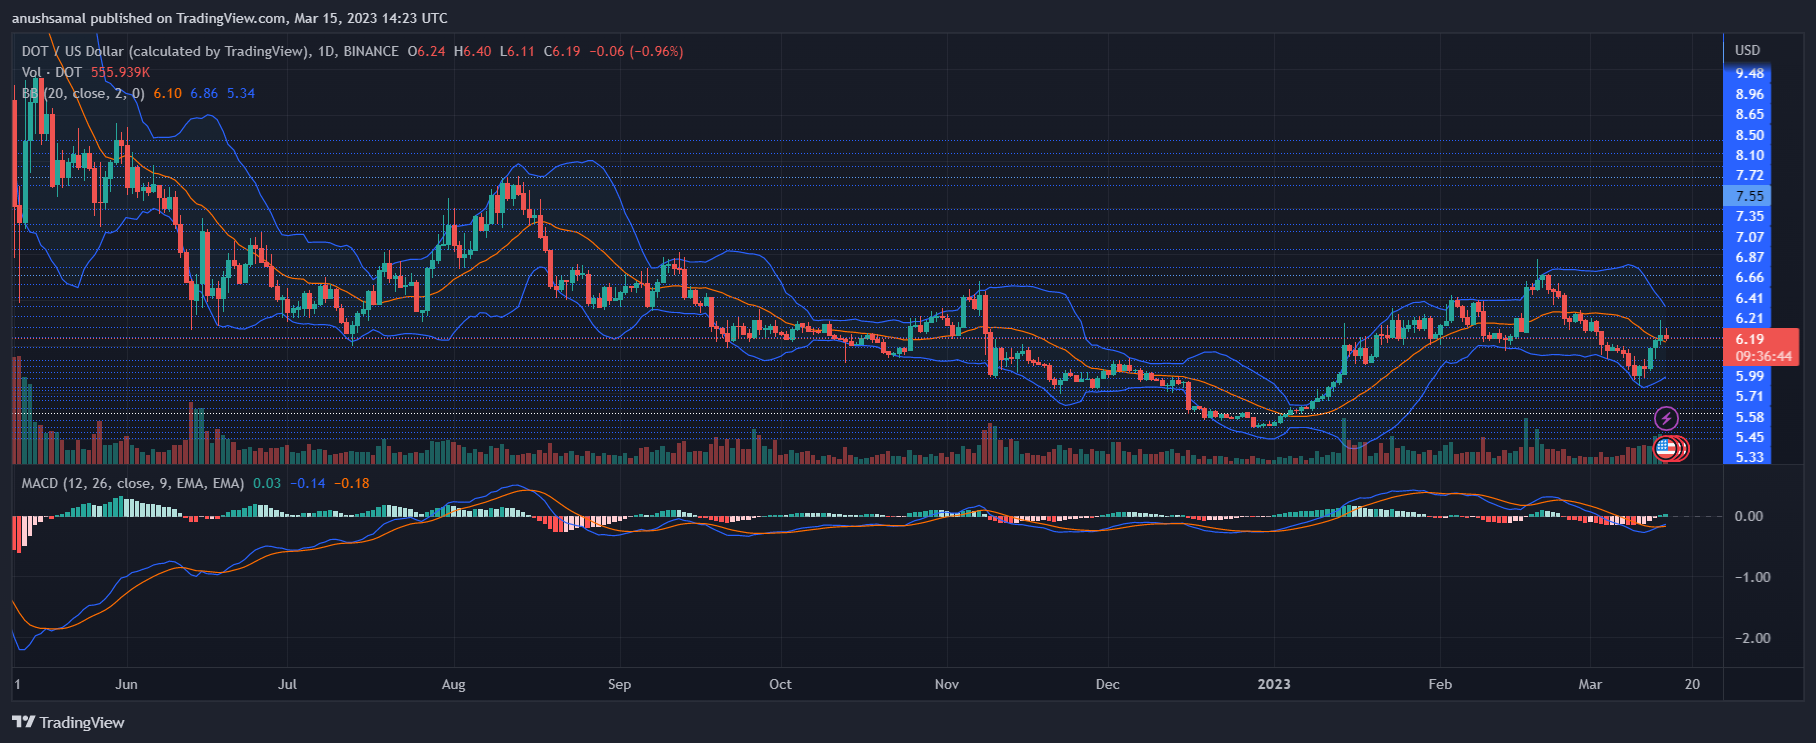The height and width of the screenshot is (743, 1816).
Task: Click the anushsamal published on TradingView.com header
Action: pyautogui.click(x=230, y=18)
